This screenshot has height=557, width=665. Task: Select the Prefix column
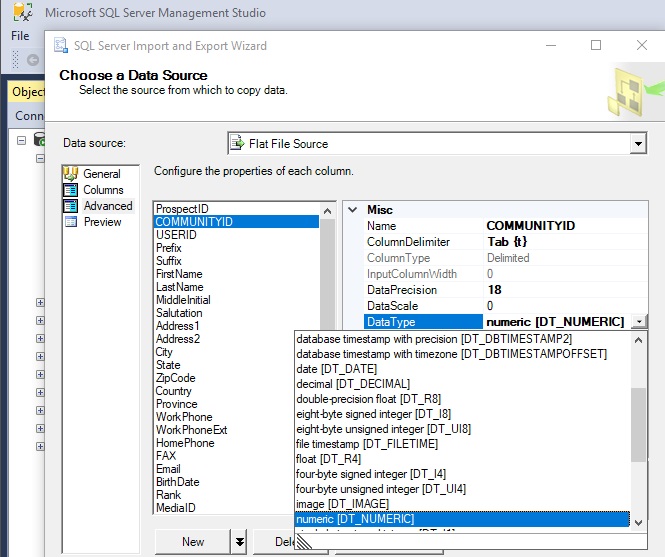click(x=168, y=248)
